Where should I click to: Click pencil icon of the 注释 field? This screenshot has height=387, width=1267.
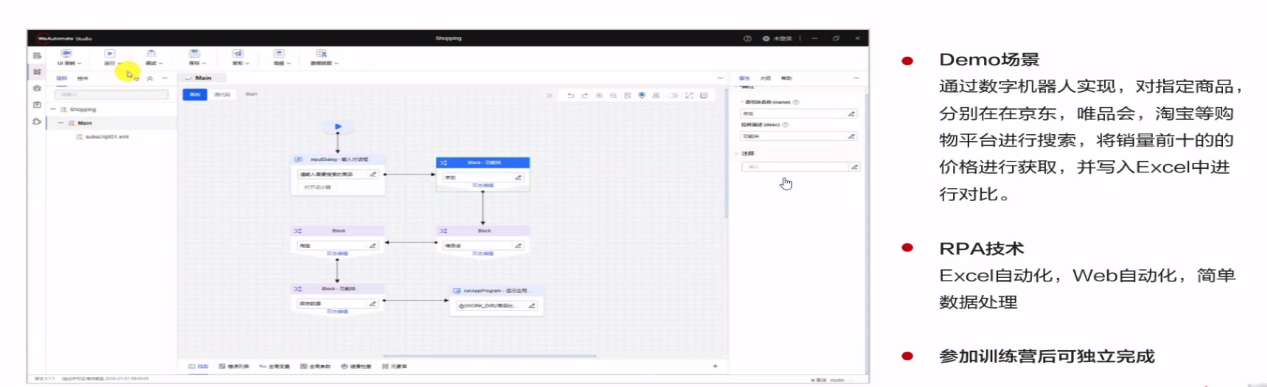tap(854, 167)
